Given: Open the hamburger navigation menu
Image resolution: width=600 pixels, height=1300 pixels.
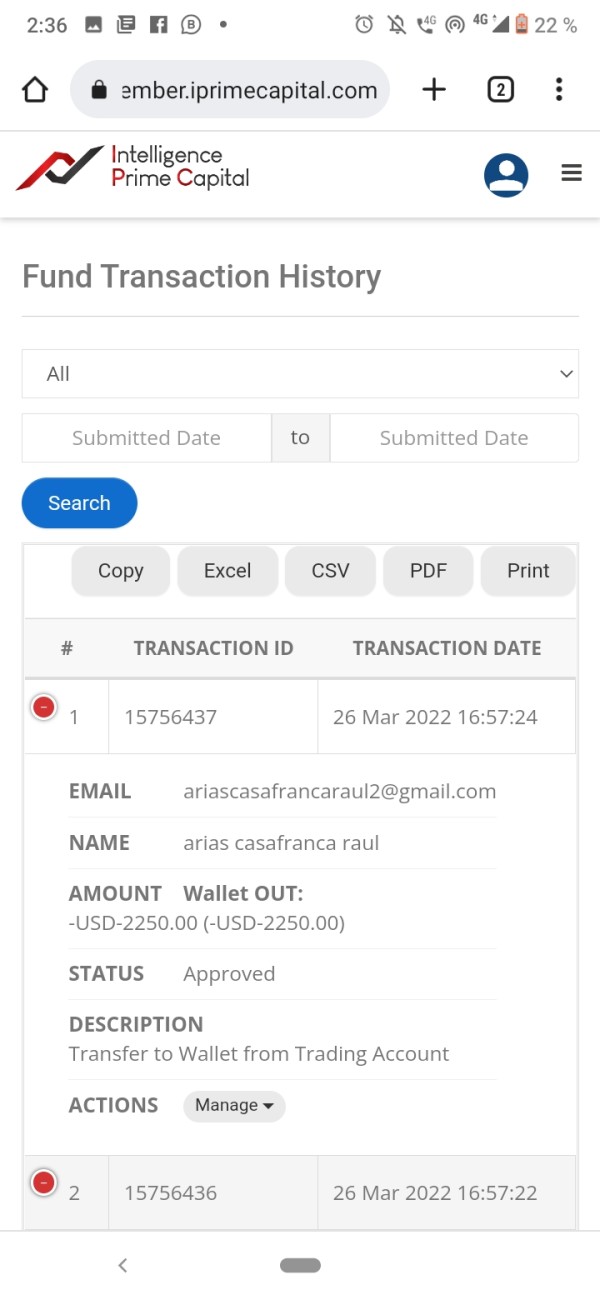Looking at the screenshot, I should point(572,174).
